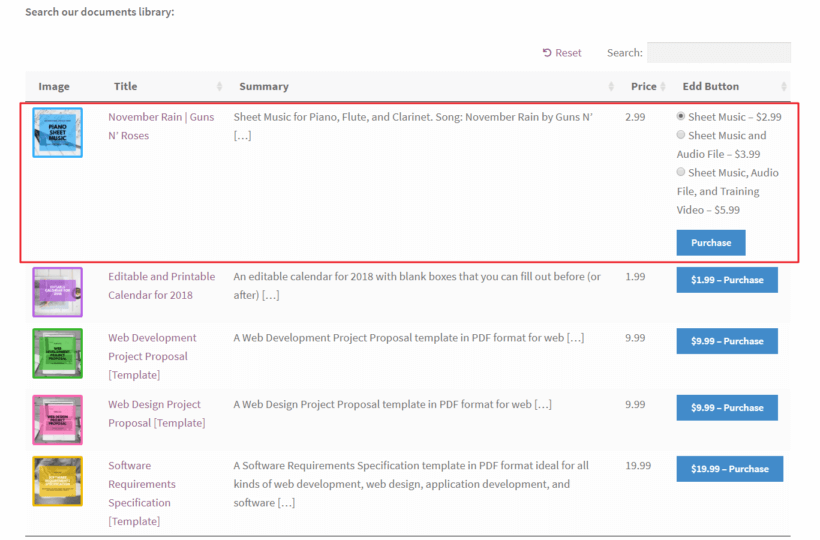
Task: Click the Summary column header text
Action: pyautogui.click(x=264, y=87)
